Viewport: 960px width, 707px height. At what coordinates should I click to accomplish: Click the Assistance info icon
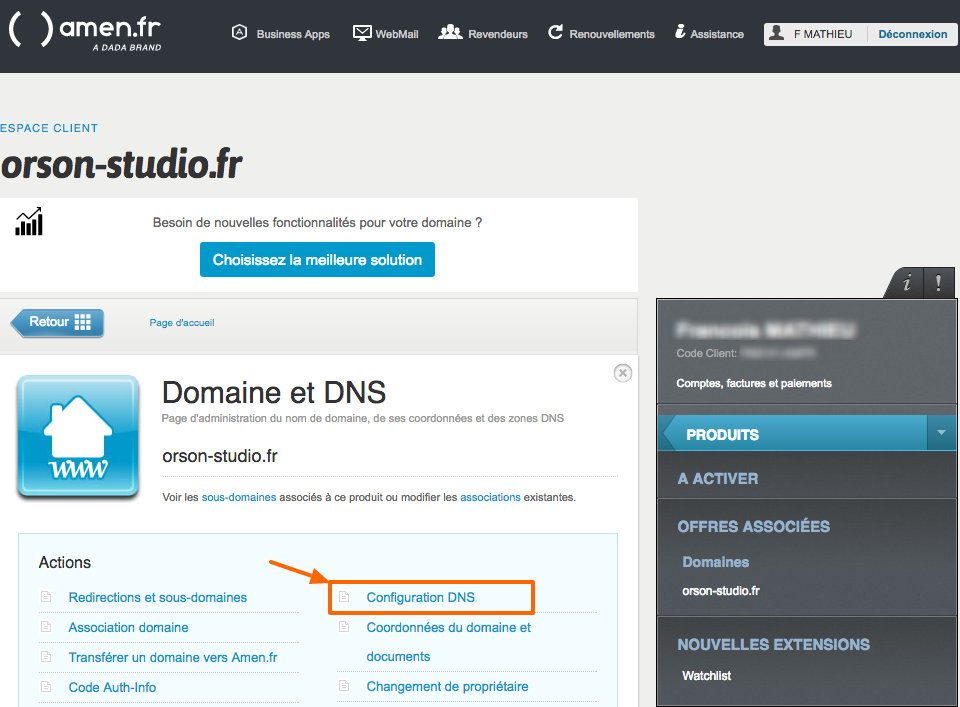(x=680, y=32)
